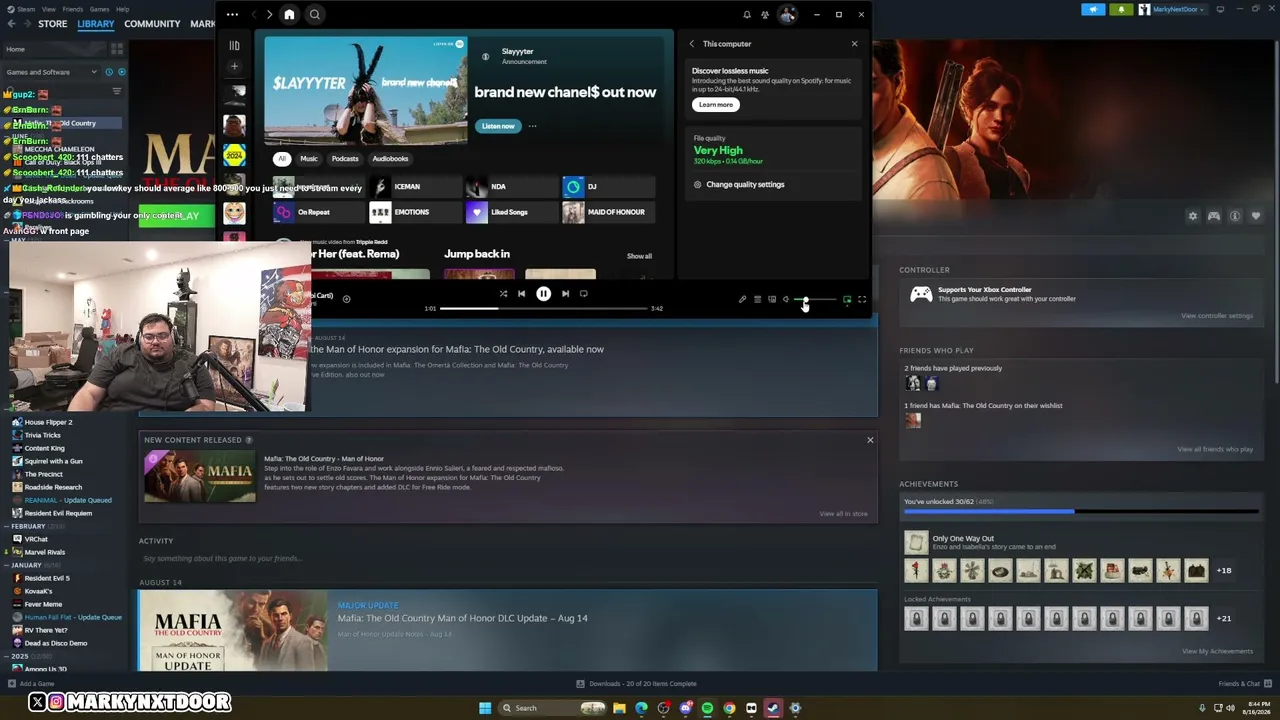
Task: Open Steam controller layout icon
Action: 1214,216
